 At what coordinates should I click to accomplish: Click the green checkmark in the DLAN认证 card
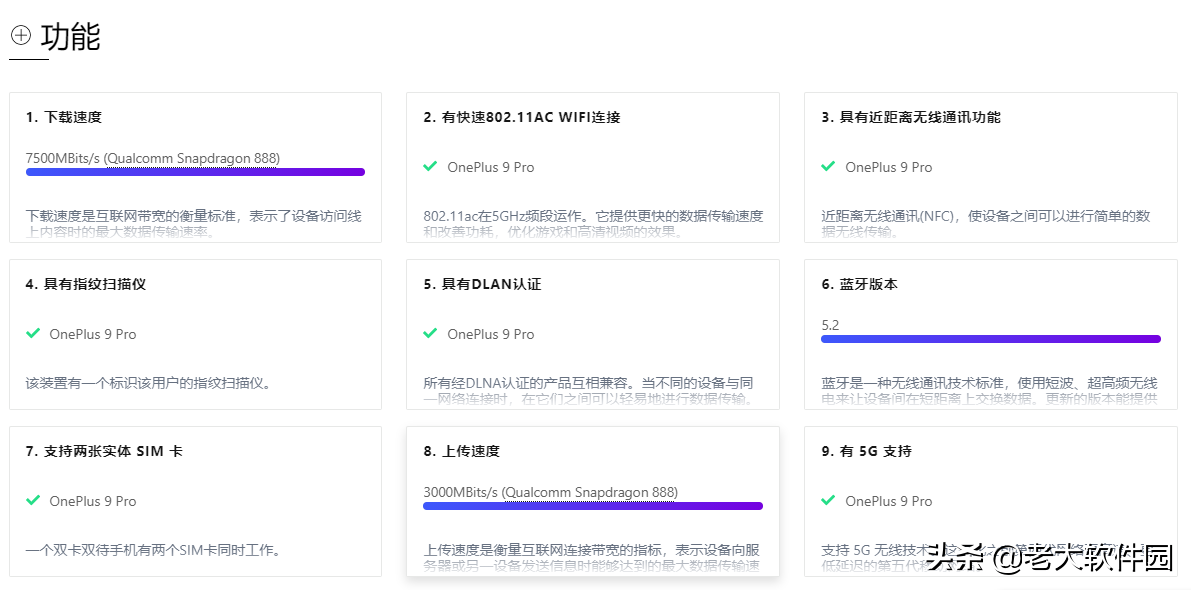pyautogui.click(x=430, y=333)
